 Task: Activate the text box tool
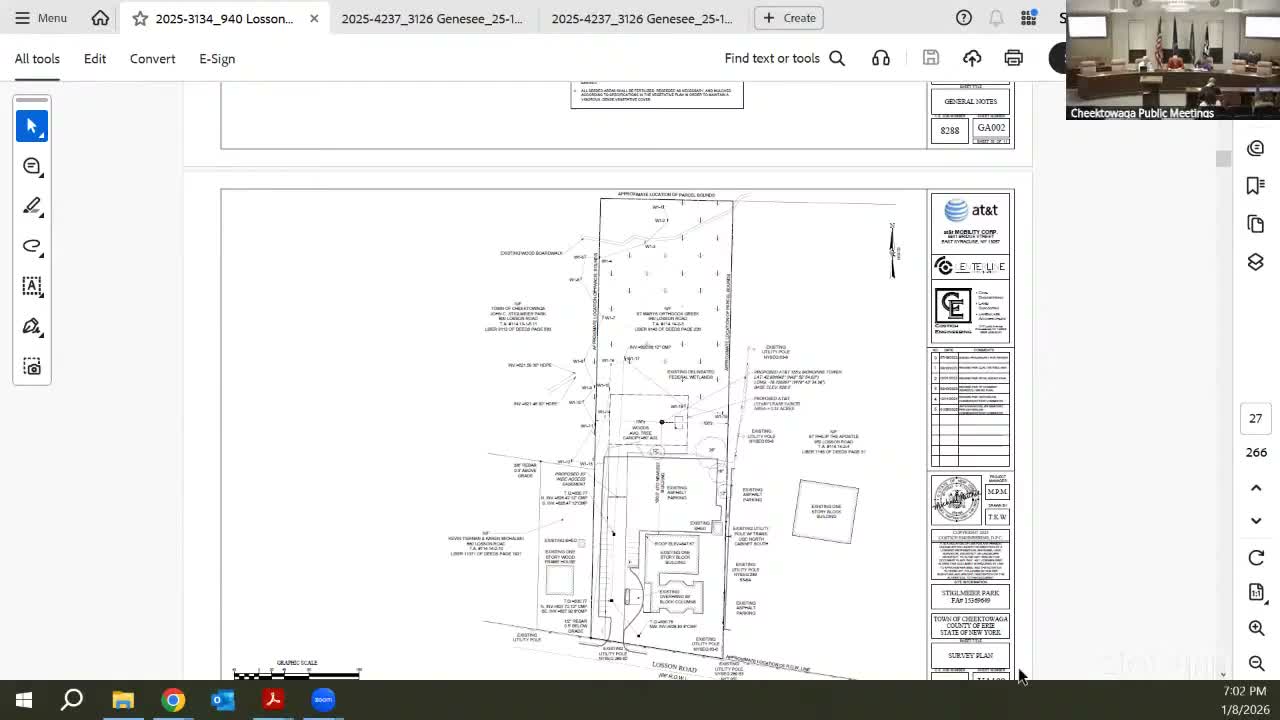[x=32, y=286]
